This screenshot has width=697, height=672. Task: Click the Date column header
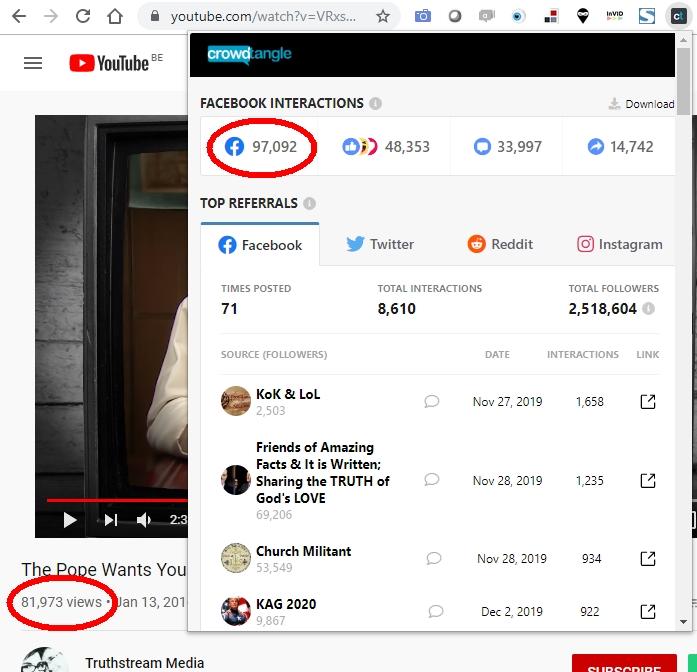[497, 355]
